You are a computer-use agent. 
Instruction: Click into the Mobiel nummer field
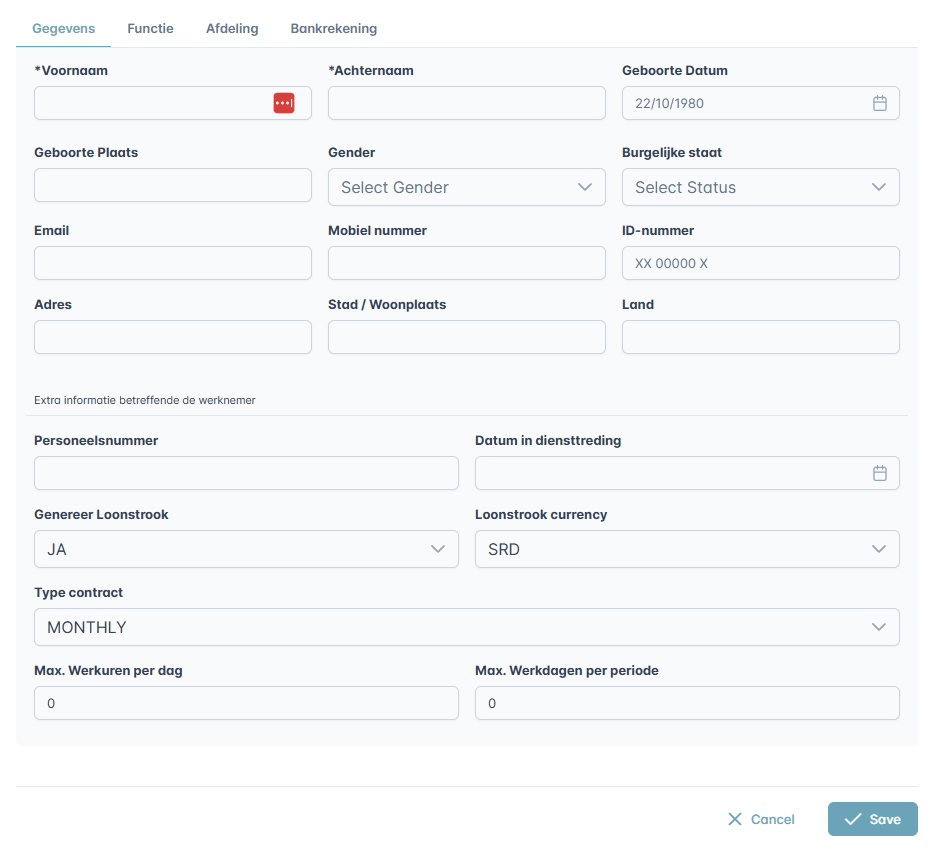pyautogui.click(x=466, y=263)
